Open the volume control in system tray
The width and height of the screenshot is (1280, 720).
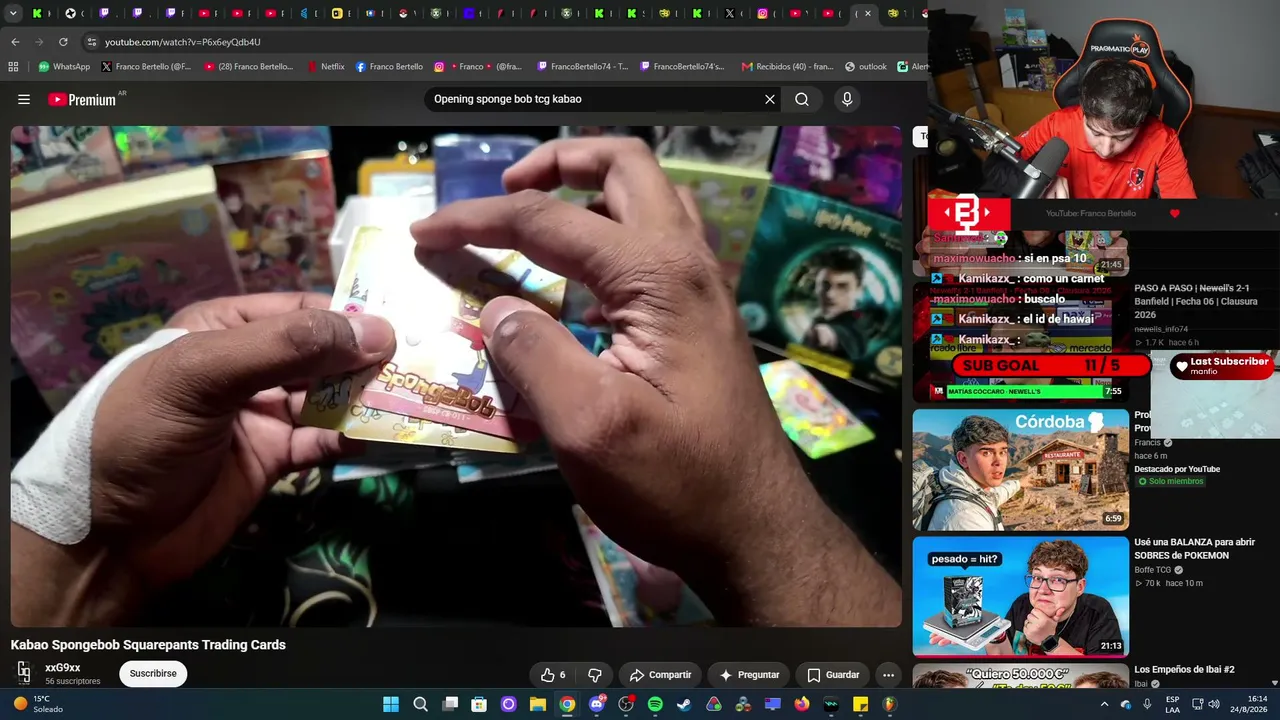1215,704
